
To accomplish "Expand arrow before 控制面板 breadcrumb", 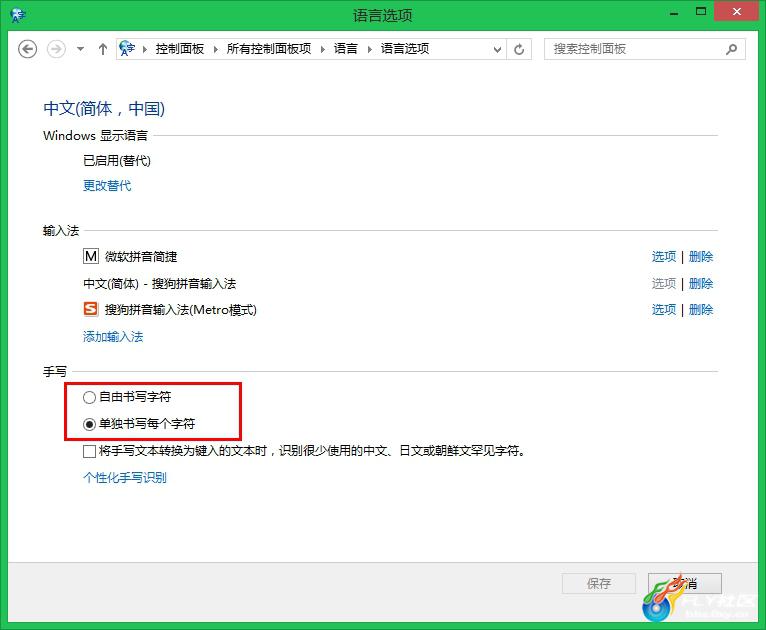I will tap(145, 49).
